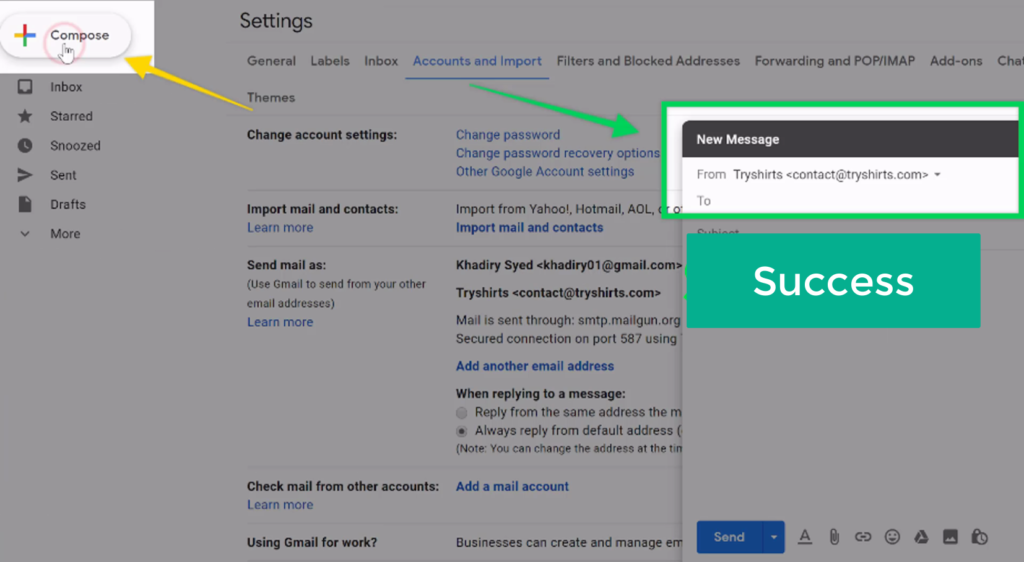Open the insert emoji icon
This screenshot has width=1024, height=562.
[x=892, y=537]
